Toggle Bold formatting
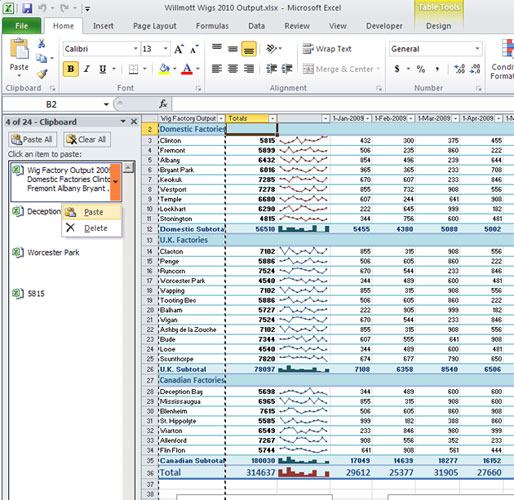This screenshot has height=500, width=514. (71, 69)
